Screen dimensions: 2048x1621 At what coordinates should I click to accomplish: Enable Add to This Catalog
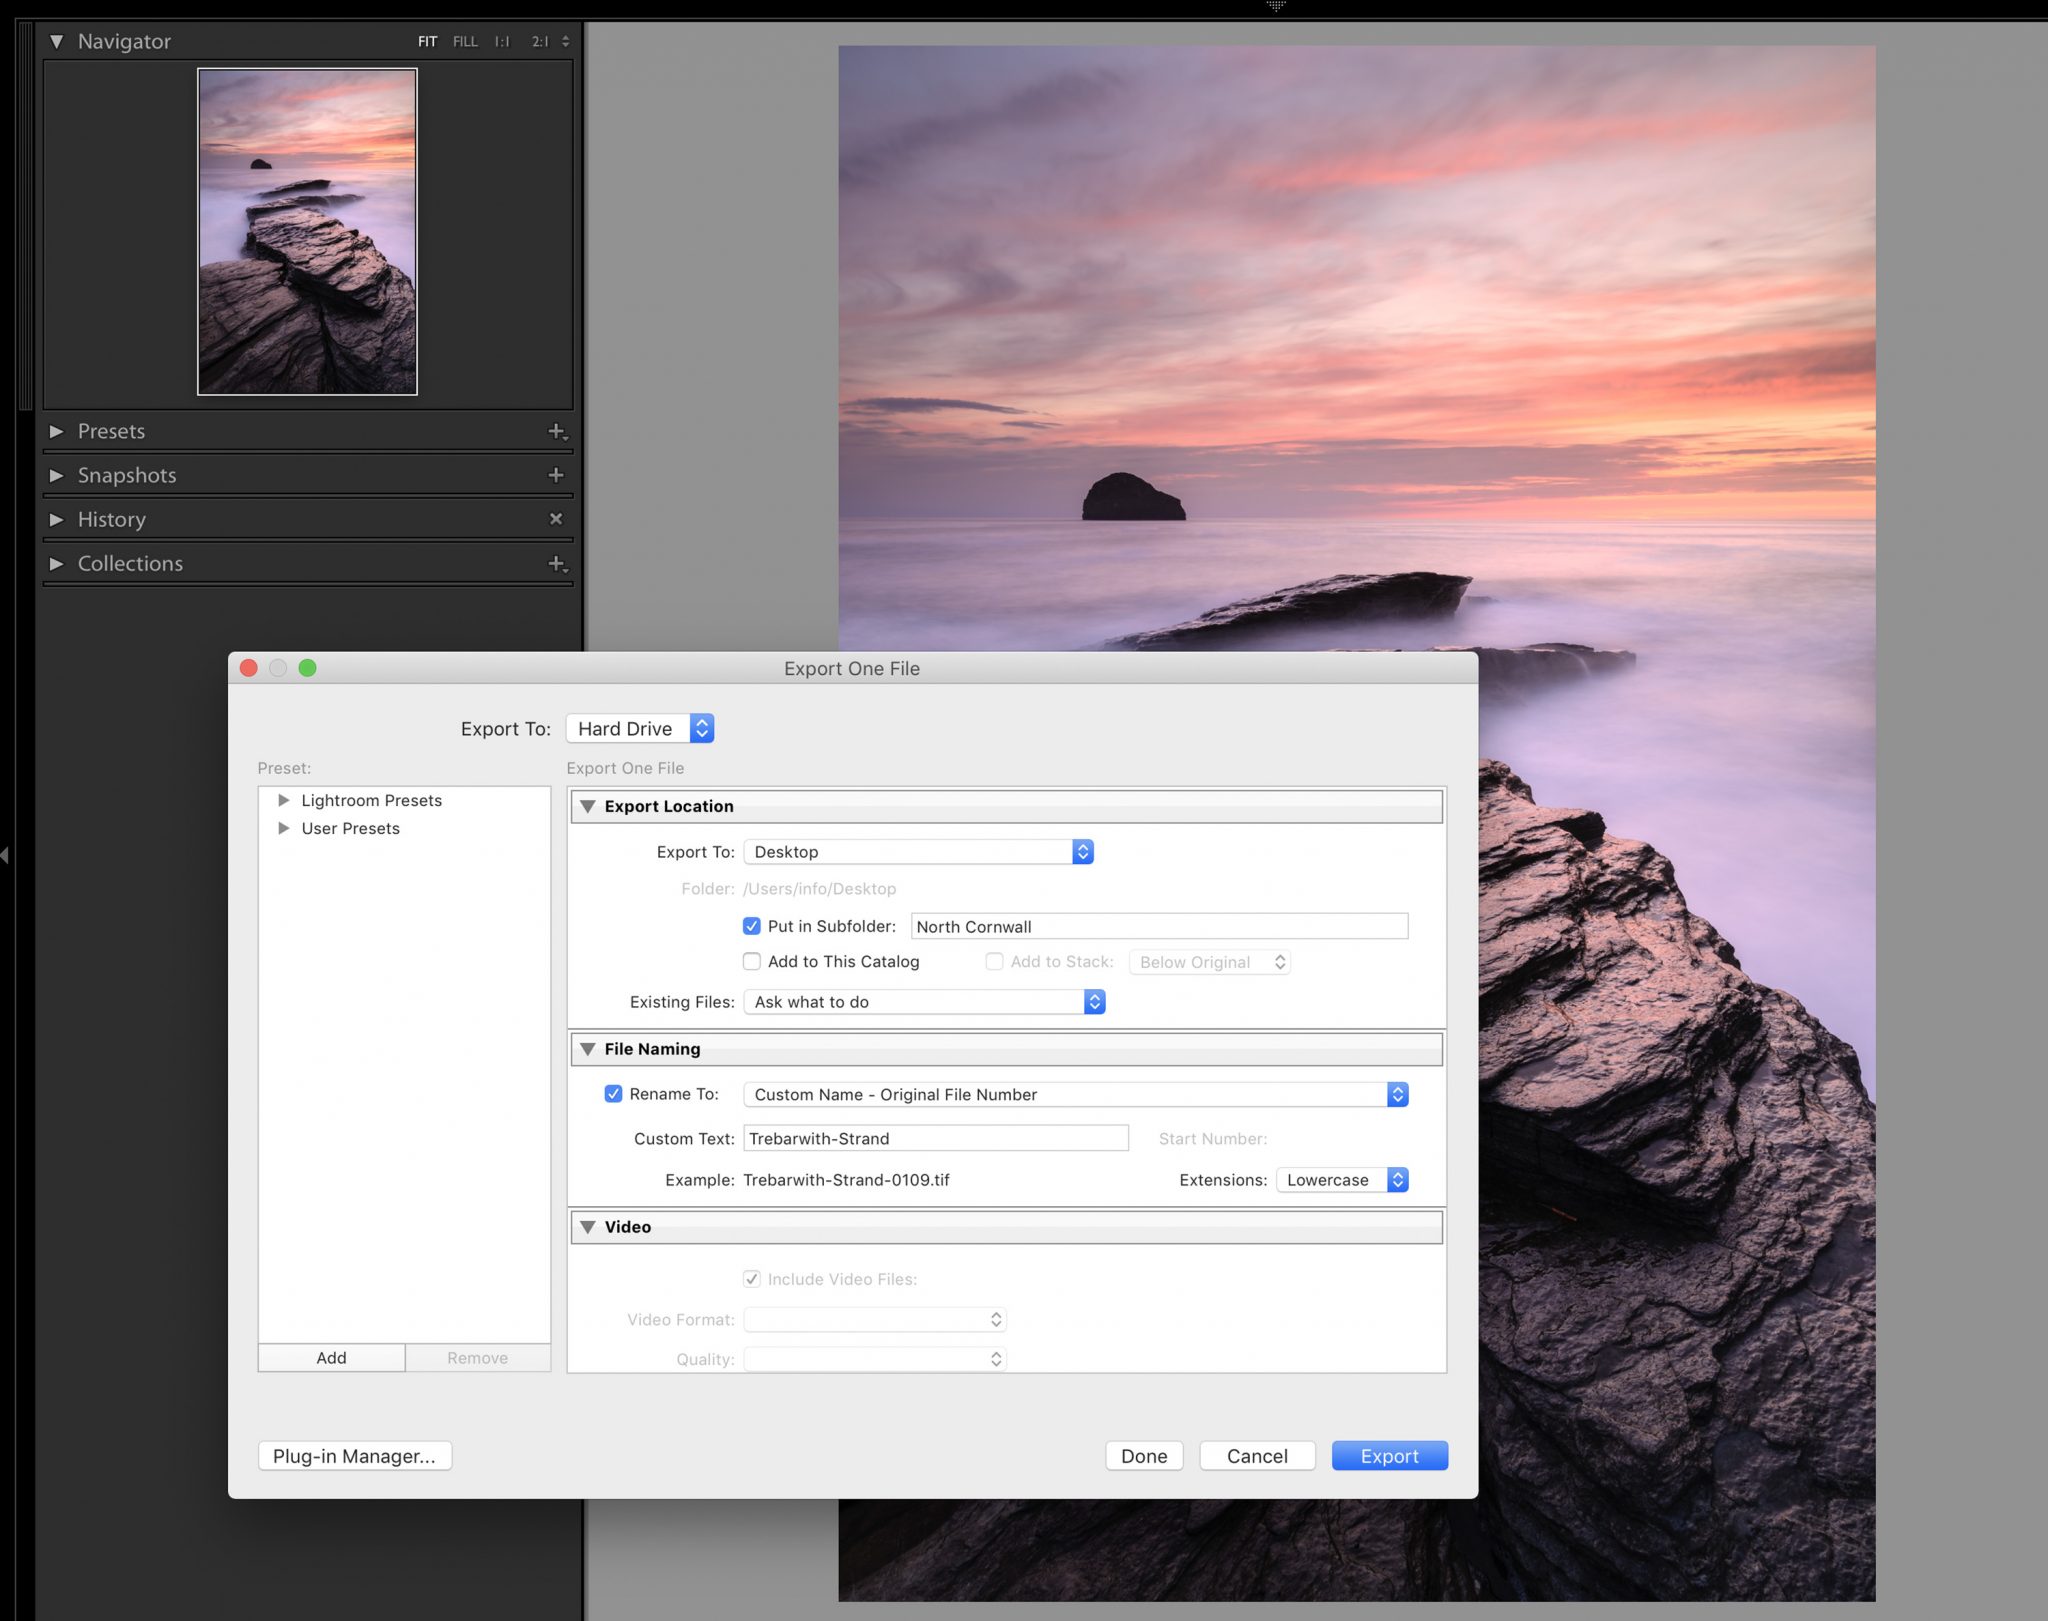pos(751,961)
